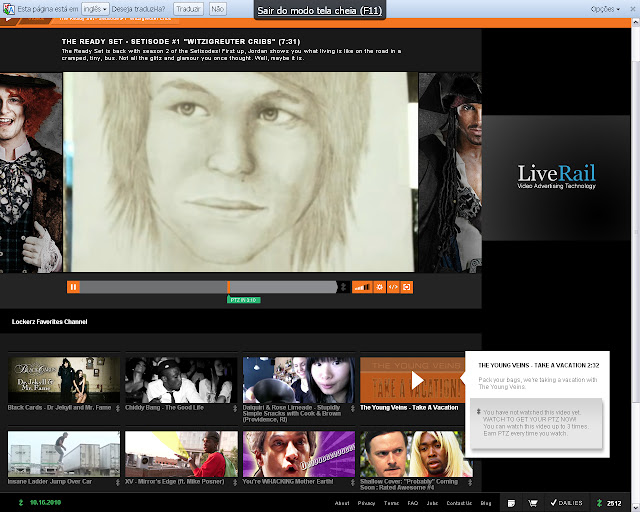This screenshot has height=512, width=640.
Task: Click Lockerz Favorites Channel heading
Action: tap(49, 322)
